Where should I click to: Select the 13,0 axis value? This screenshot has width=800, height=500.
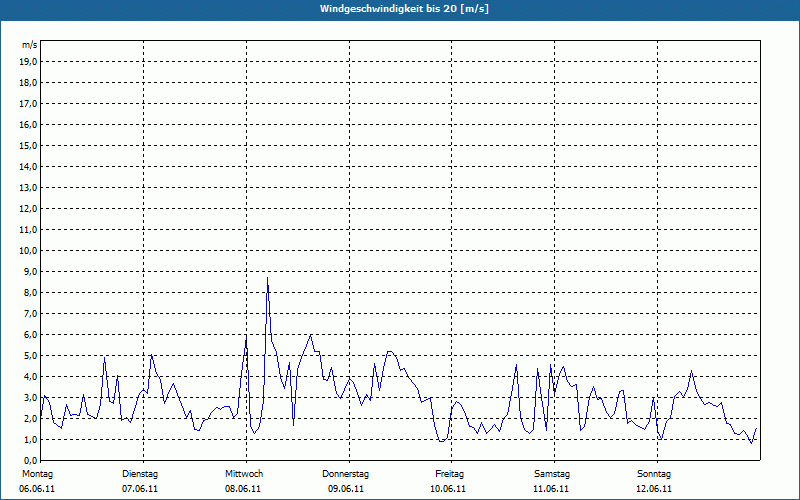point(28,188)
